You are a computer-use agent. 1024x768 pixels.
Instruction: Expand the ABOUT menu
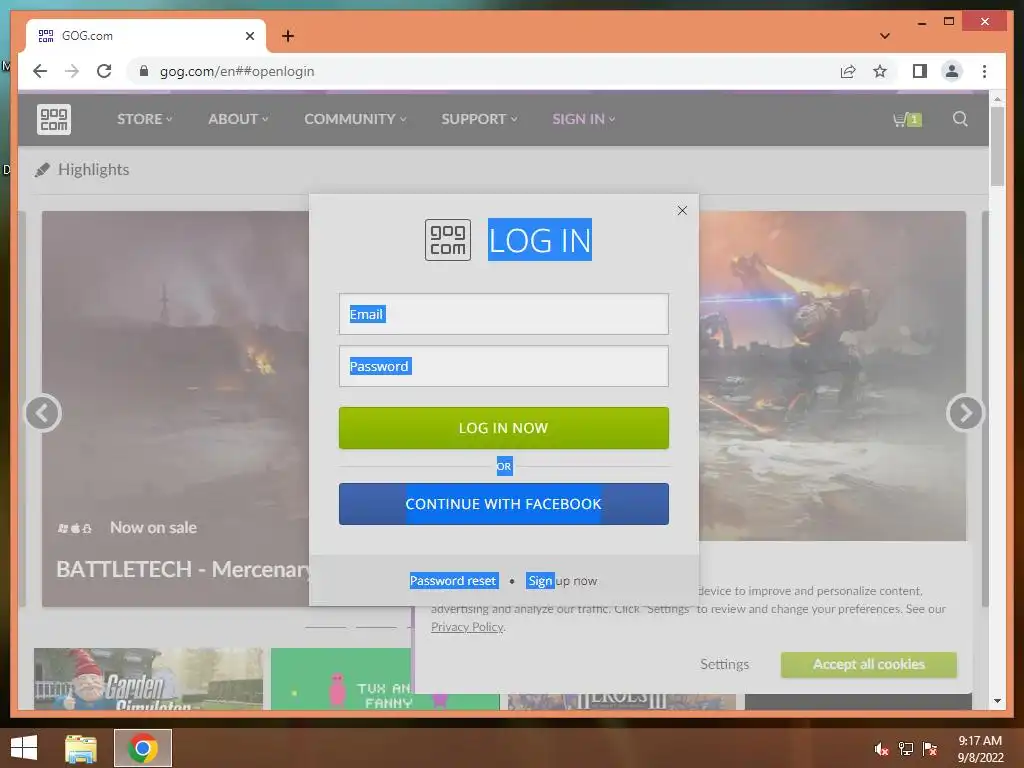238,119
